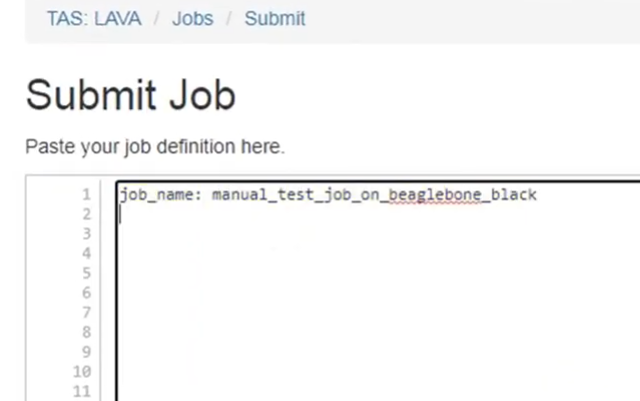Click line number 6 in the gutter

click(x=87, y=293)
